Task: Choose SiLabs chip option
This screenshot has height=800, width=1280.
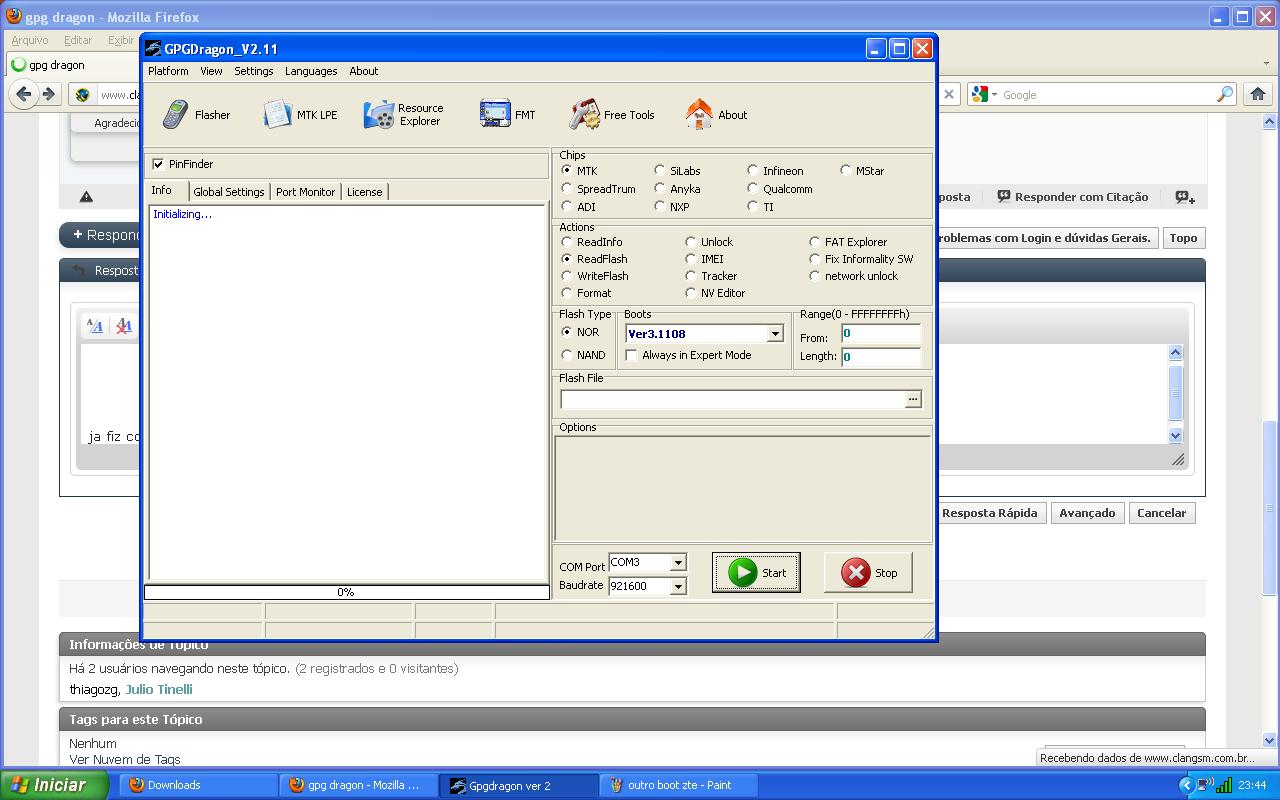Action: tap(660, 171)
